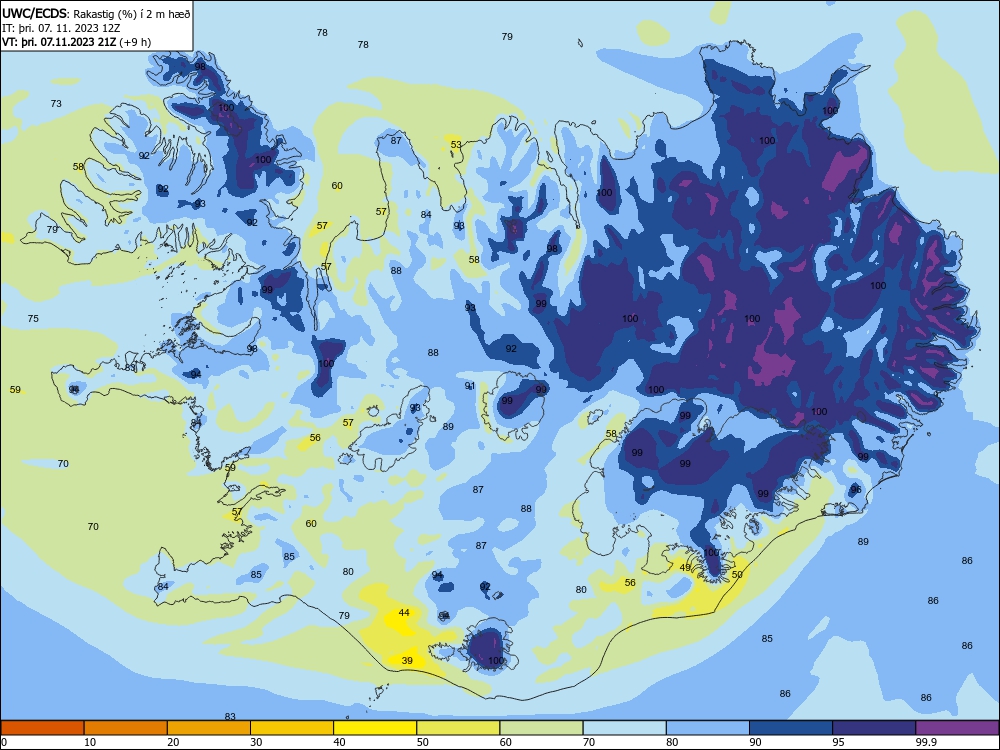Click the '44' humidity value on the map

pyautogui.click(x=404, y=613)
